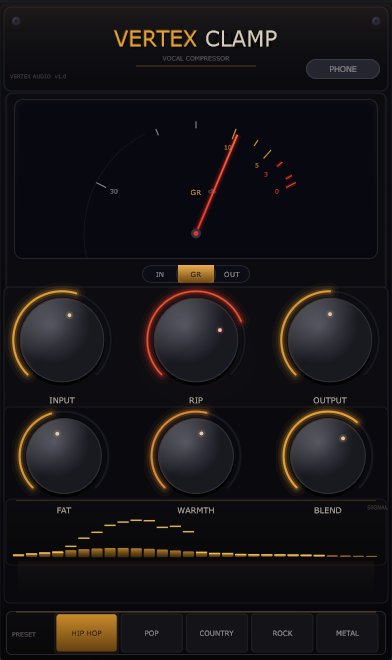The image size is (392, 660).
Task: Click the VOCAL COMPRESSOR subtitle
Action: [196, 59]
